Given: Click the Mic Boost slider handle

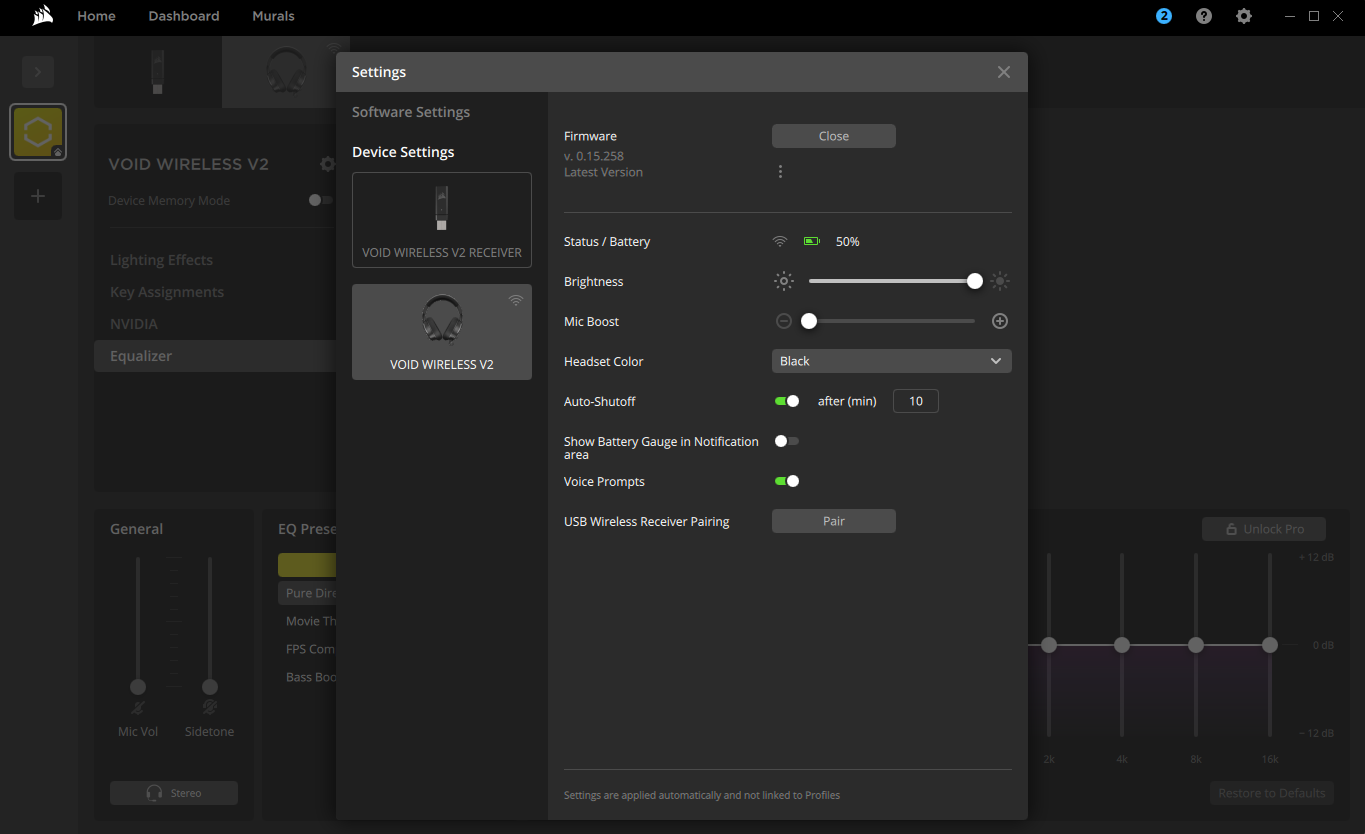Looking at the screenshot, I should point(809,322).
